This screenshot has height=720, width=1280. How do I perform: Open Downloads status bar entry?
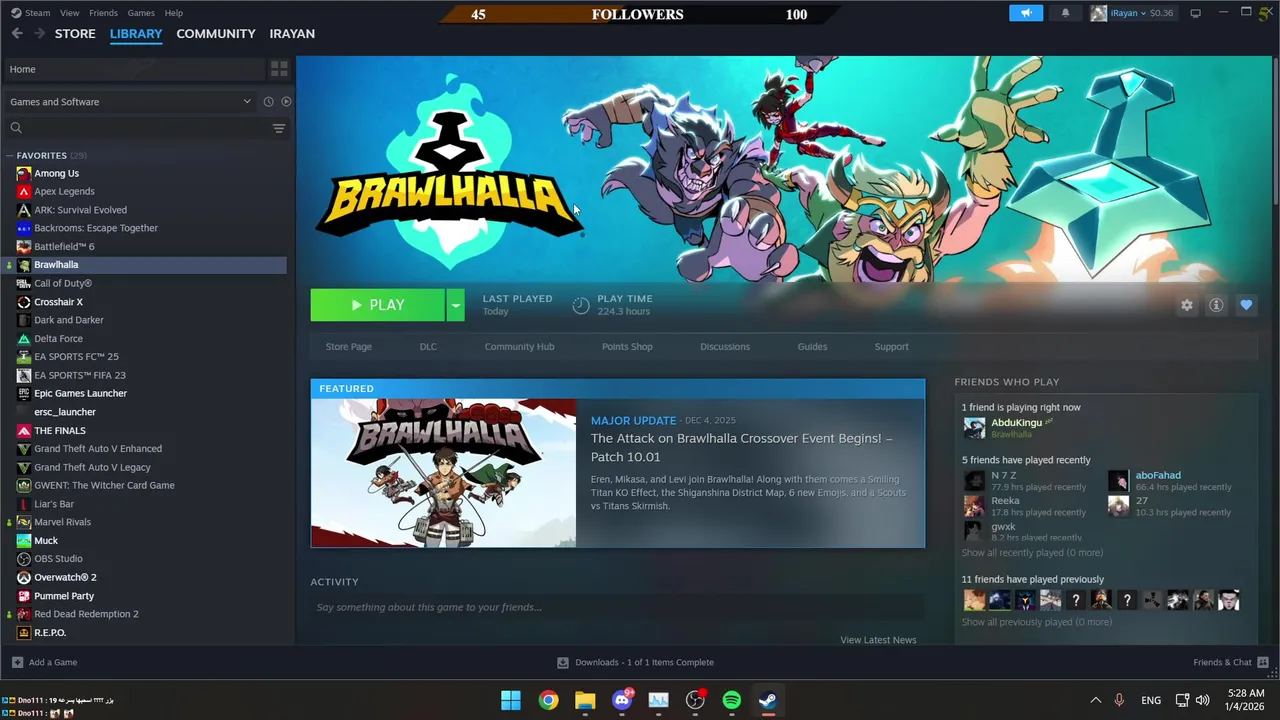tap(636, 662)
